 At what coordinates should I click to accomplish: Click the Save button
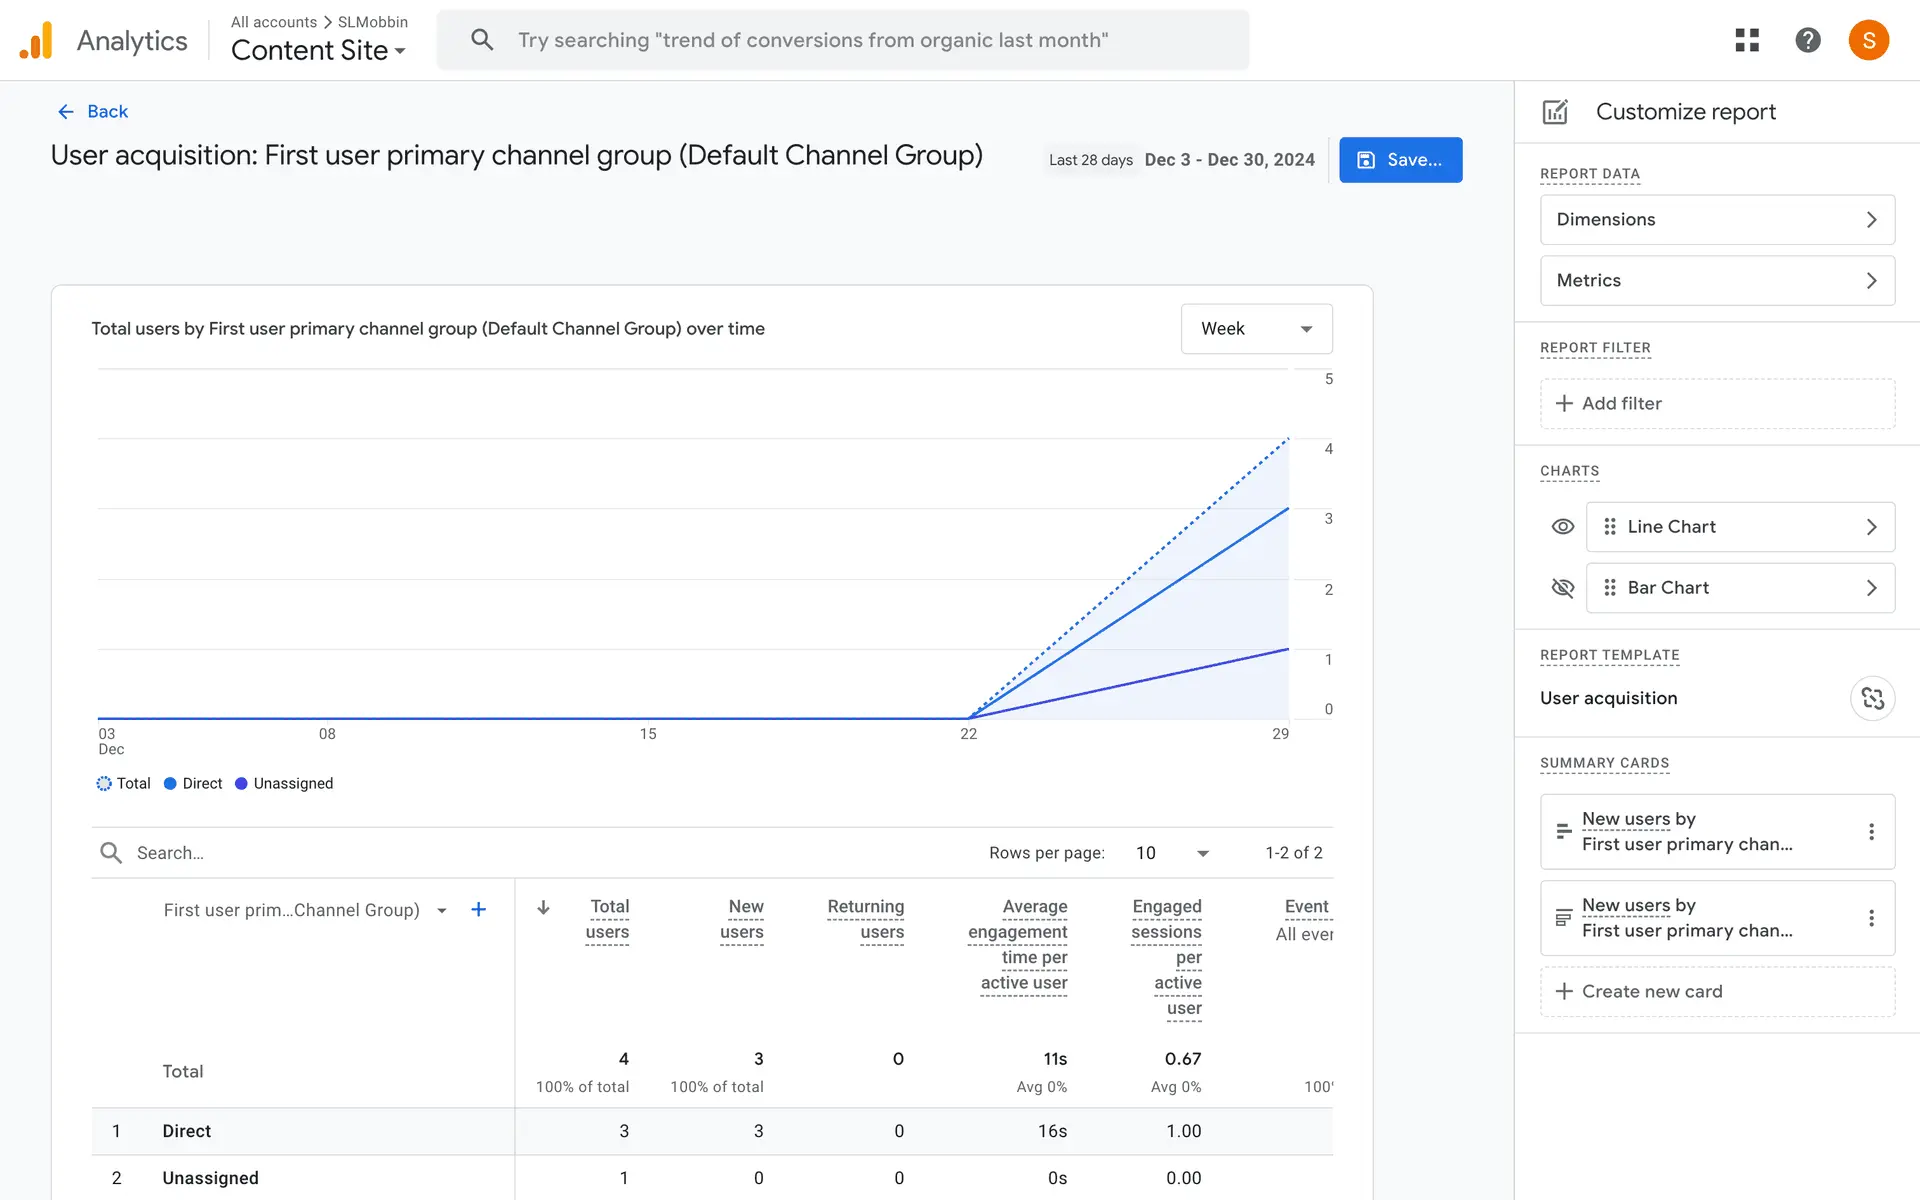[1400, 160]
